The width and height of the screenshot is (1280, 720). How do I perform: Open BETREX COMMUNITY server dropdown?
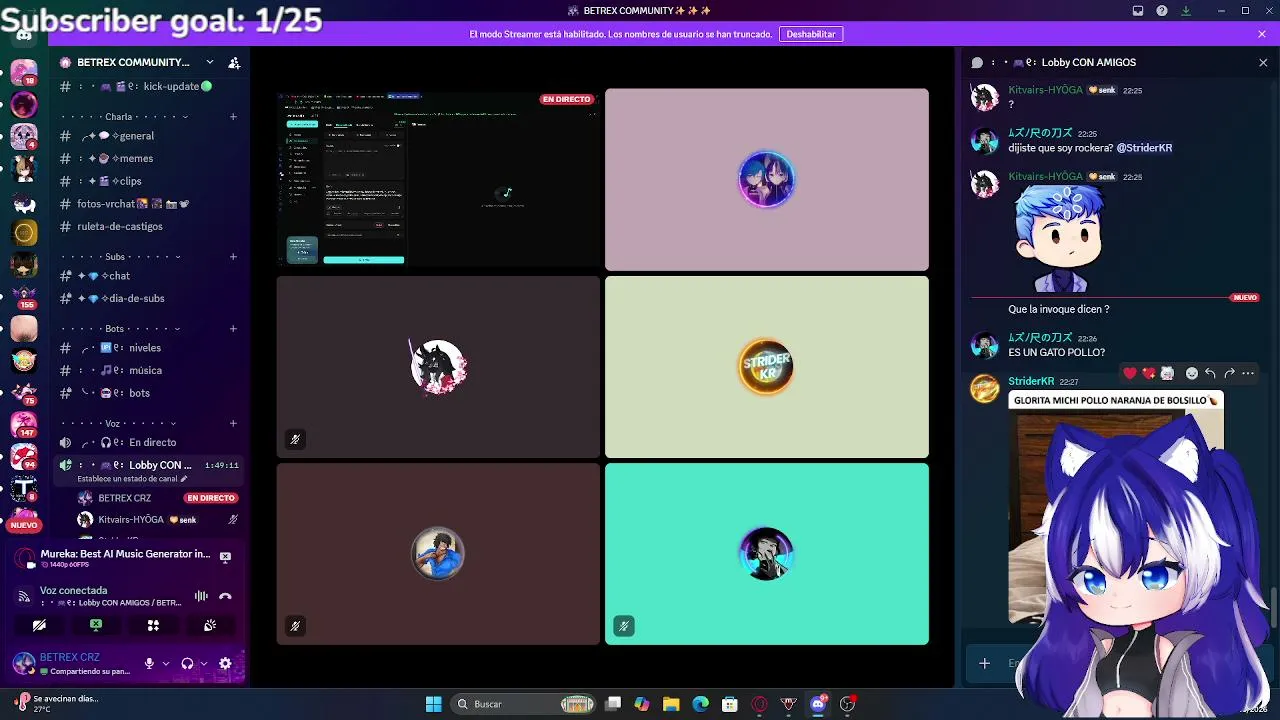[209, 62]
